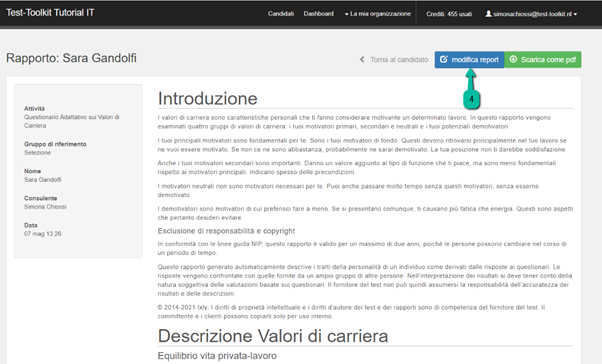Click the Nome label in sidebar
The image size is (602, 364).
[x=32, y=171]
